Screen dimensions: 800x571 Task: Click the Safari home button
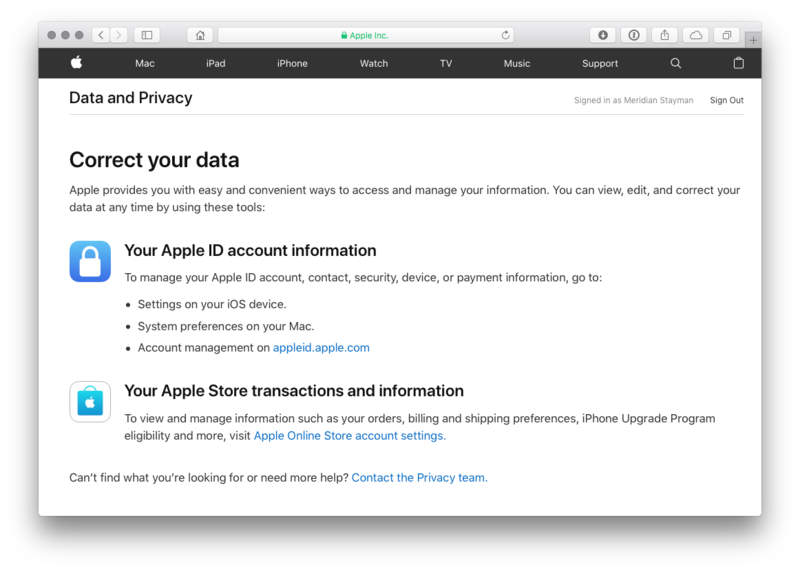click(200, 35)
